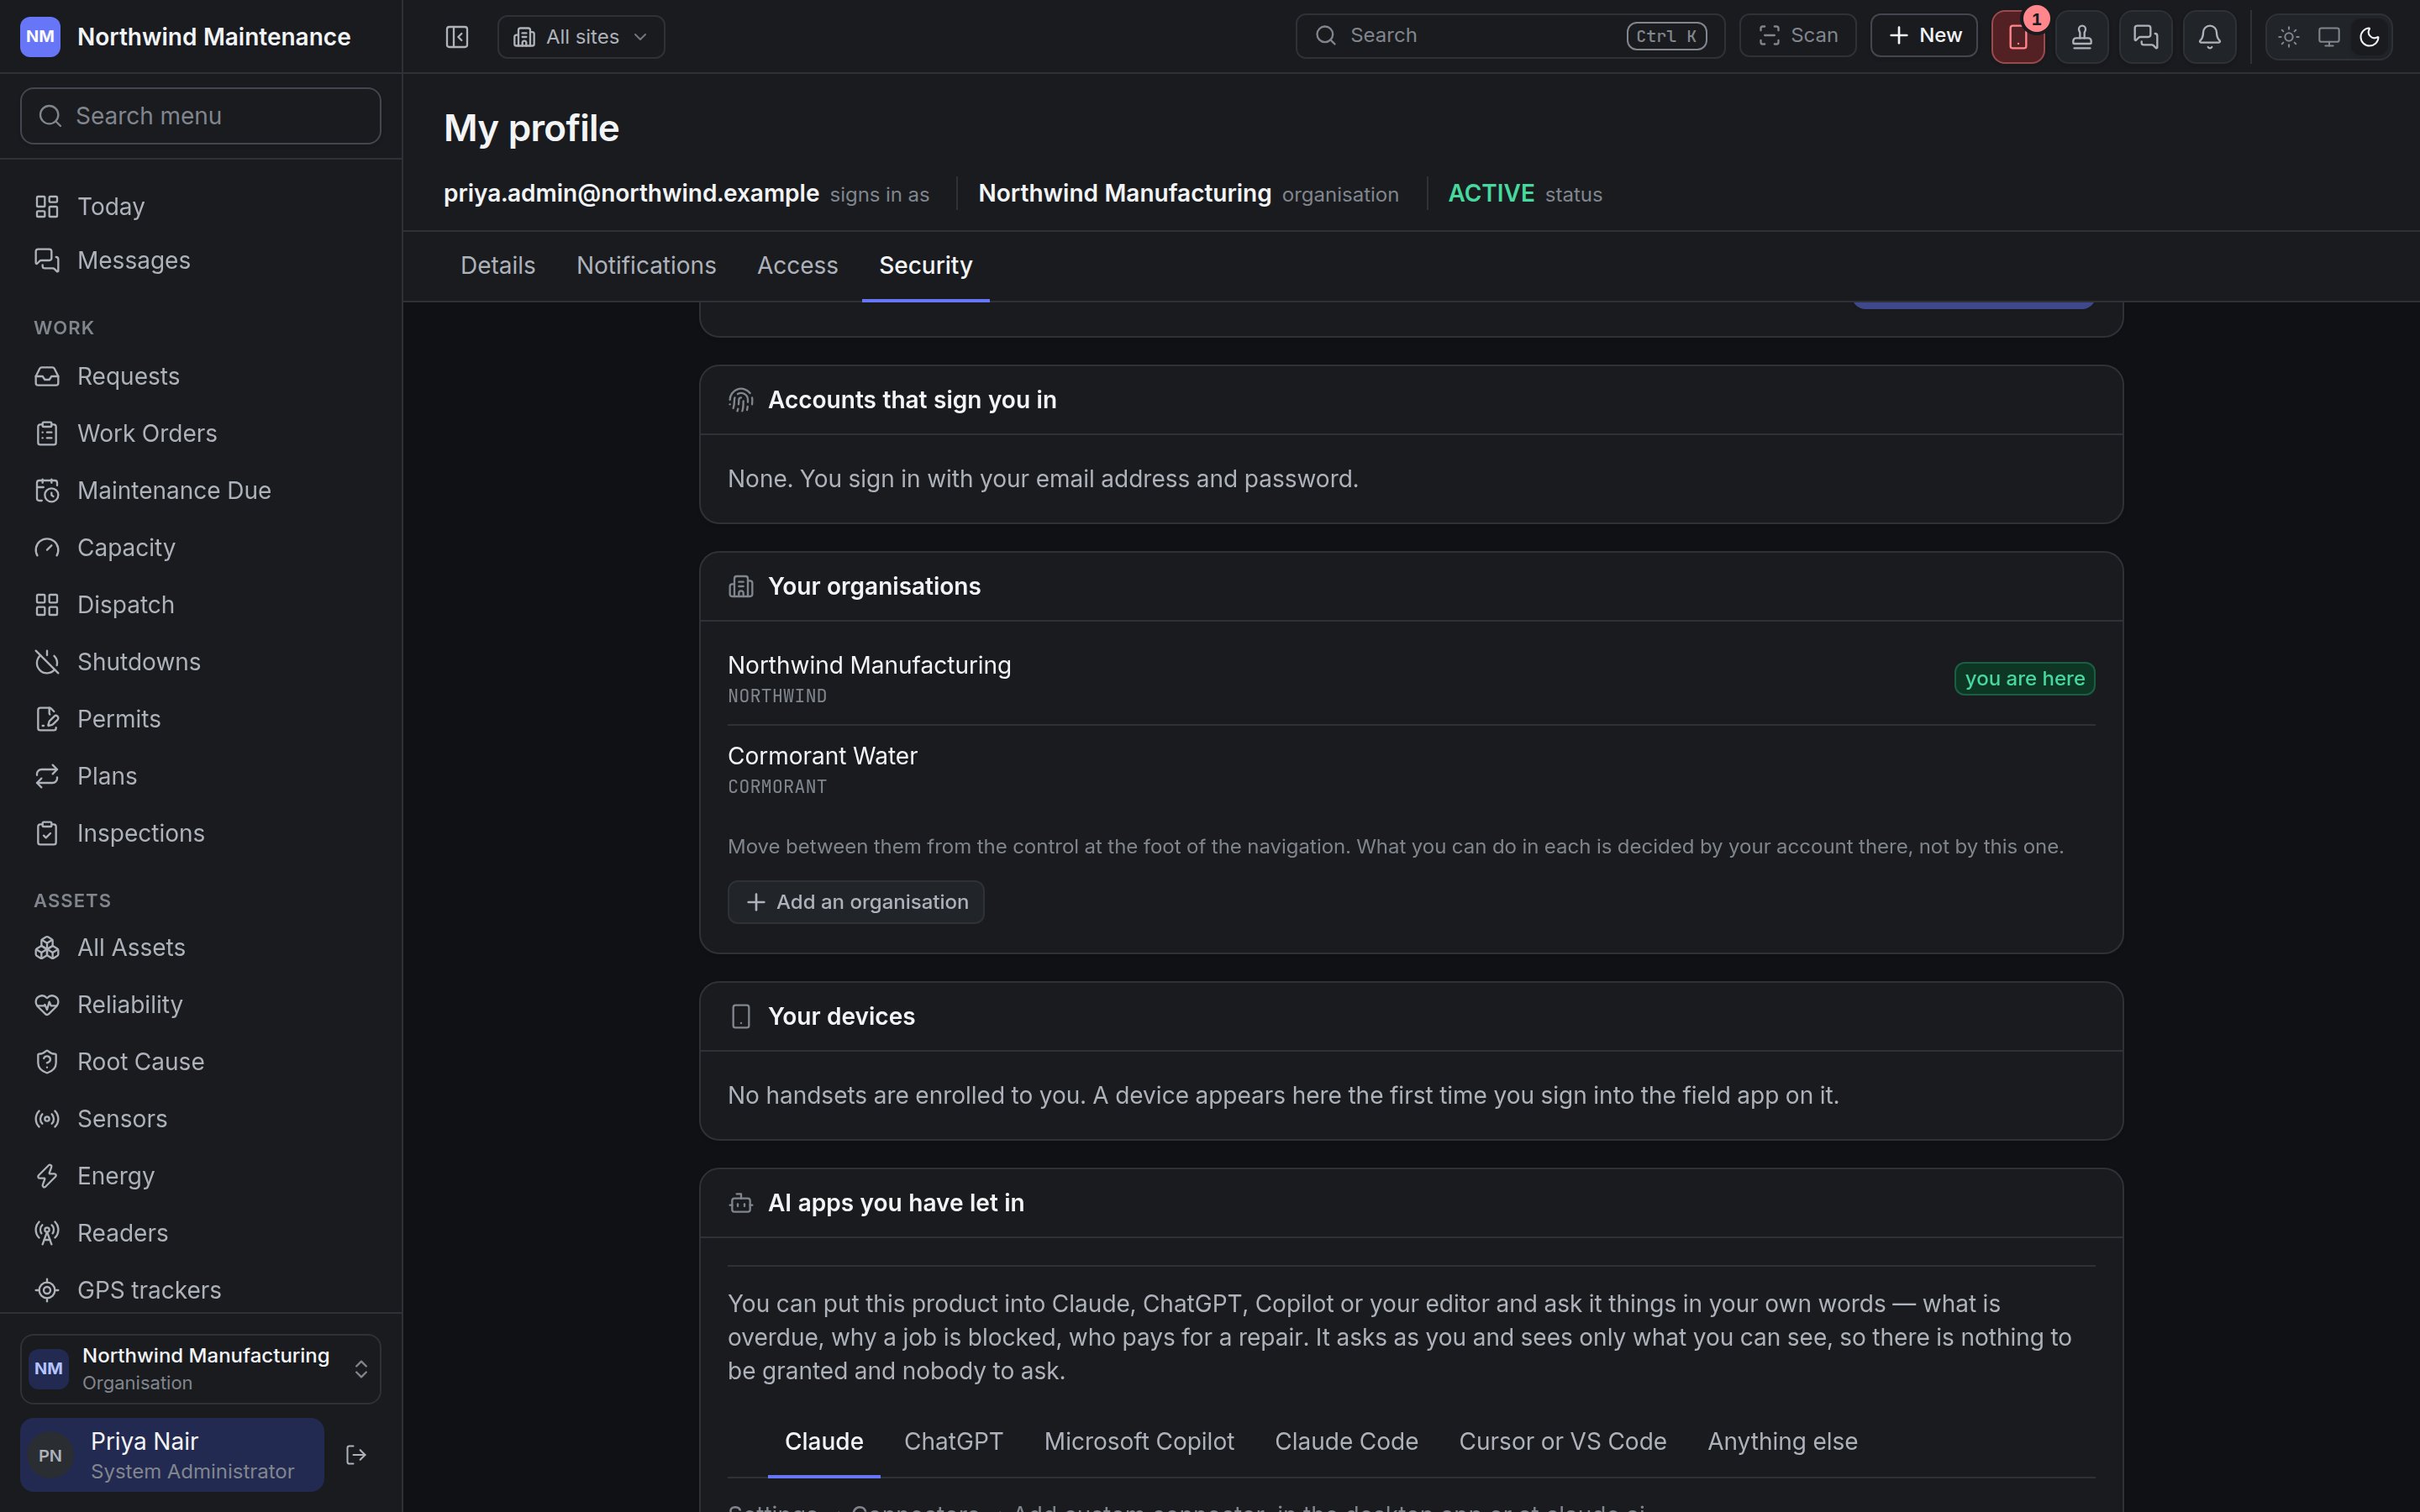Image resolution: width=2420 pixels, height=1512 pixels.
Task: Open Sensors in the sidebar
Action: (200, 1118)
